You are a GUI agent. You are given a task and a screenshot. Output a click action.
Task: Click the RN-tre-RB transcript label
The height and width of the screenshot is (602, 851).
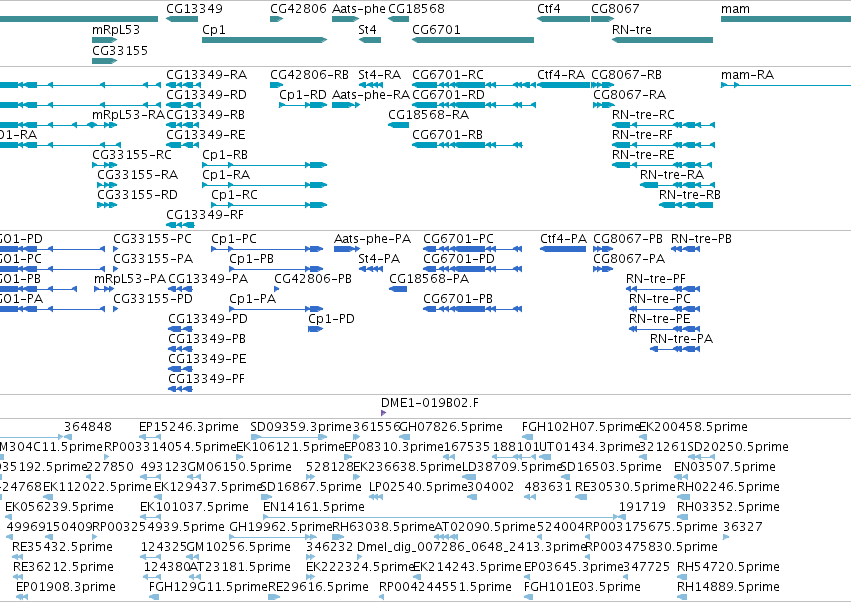[x=690, y=194]
